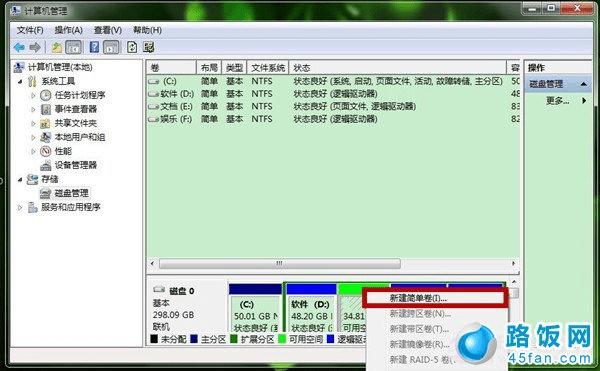The height and width of the screenshot is (371, 600).
Task: Click 更多... in the actions pane
Action: coord(558,101)
